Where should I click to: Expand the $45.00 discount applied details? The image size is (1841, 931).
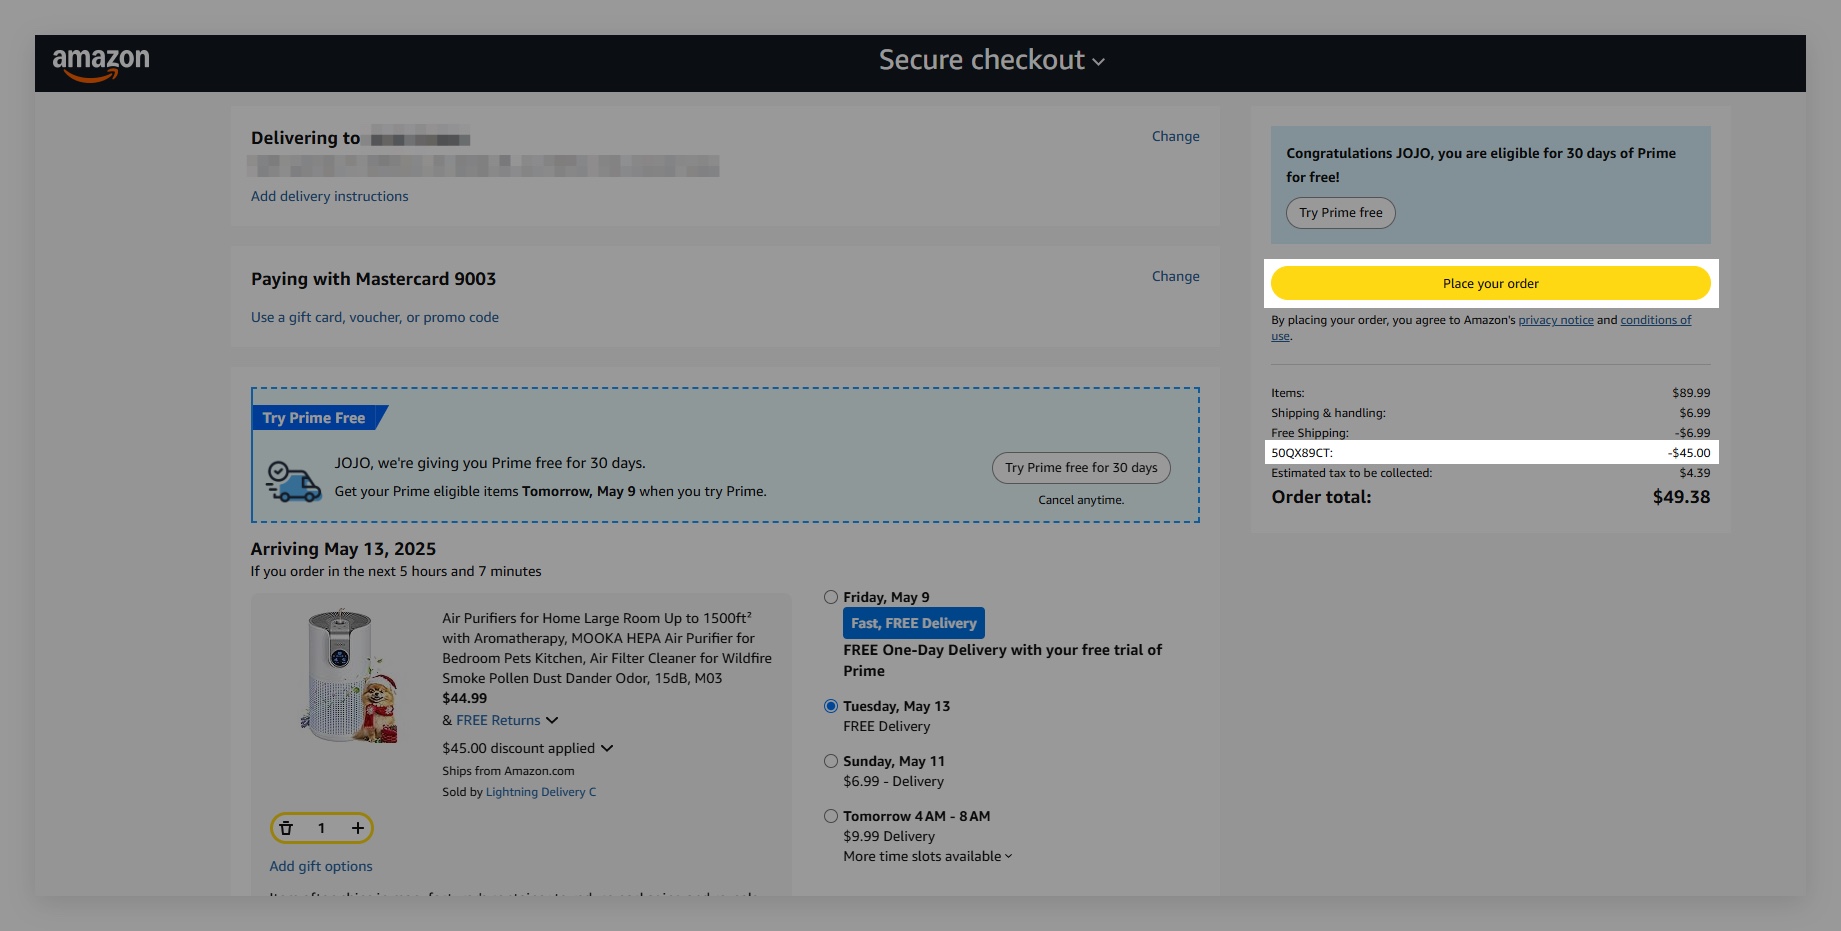[x=607, y=748]
